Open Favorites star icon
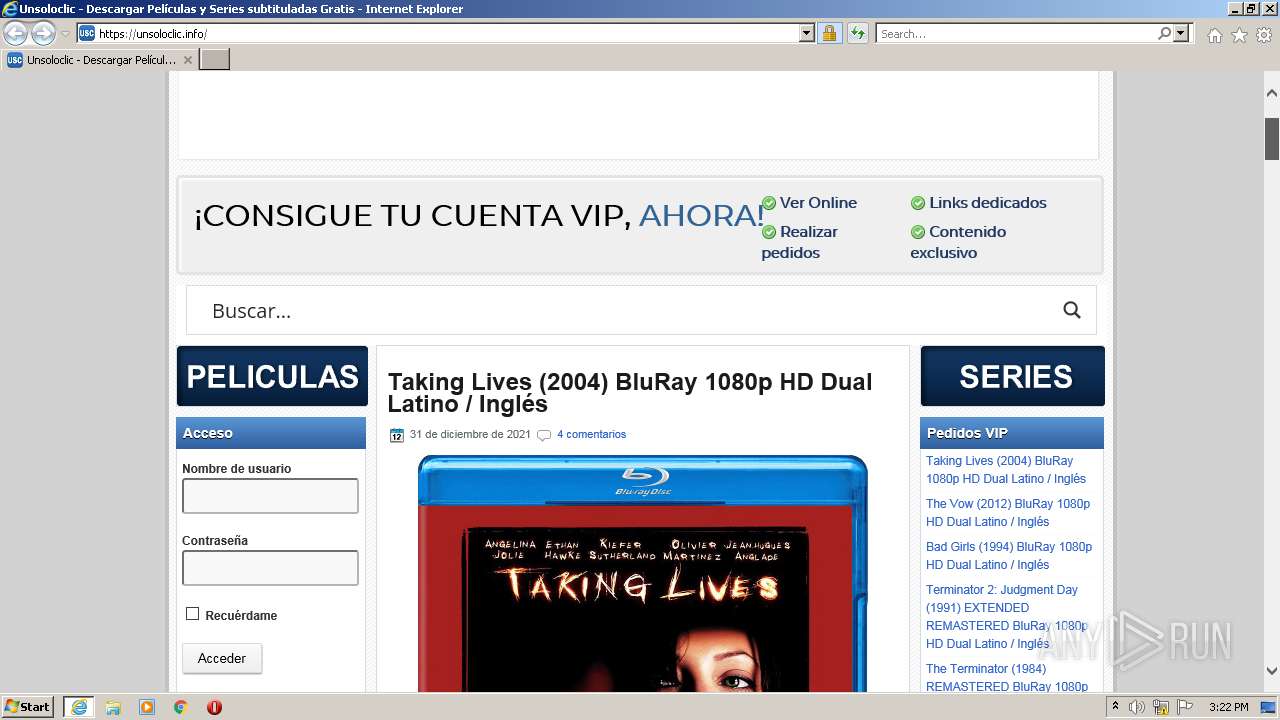Screen dimensions: 1280x720 1239,34
